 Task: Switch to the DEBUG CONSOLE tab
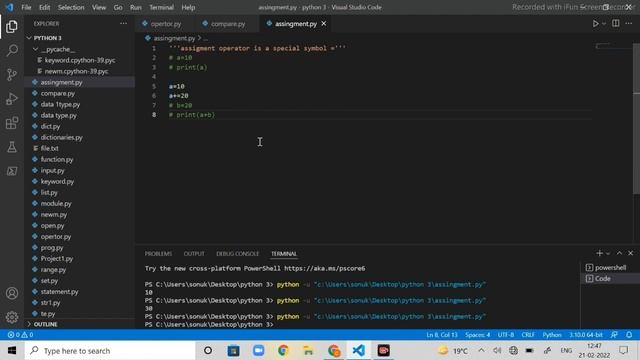(238, 254)
